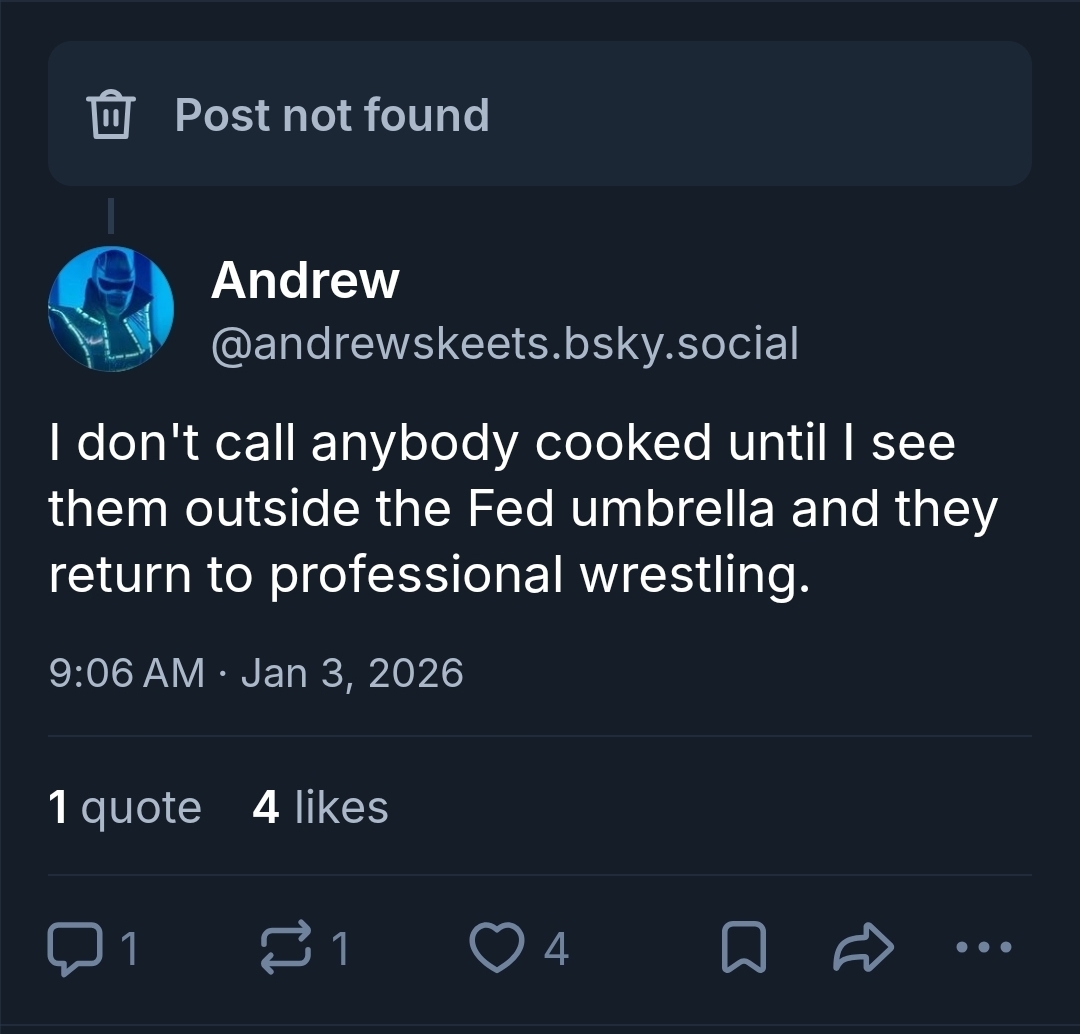Screen dimensions: 1080x1034
Task: Click the Post not found banner text
Action: (332, 115)
